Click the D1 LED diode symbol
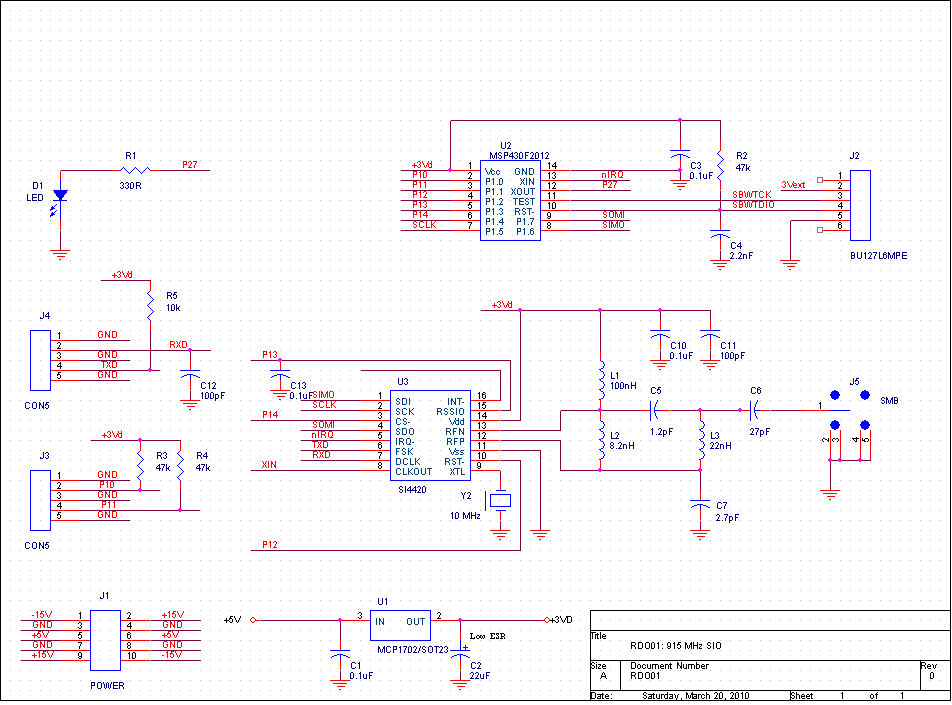The height and width of the screenshot is (705, 952). [x=61, y=196]
